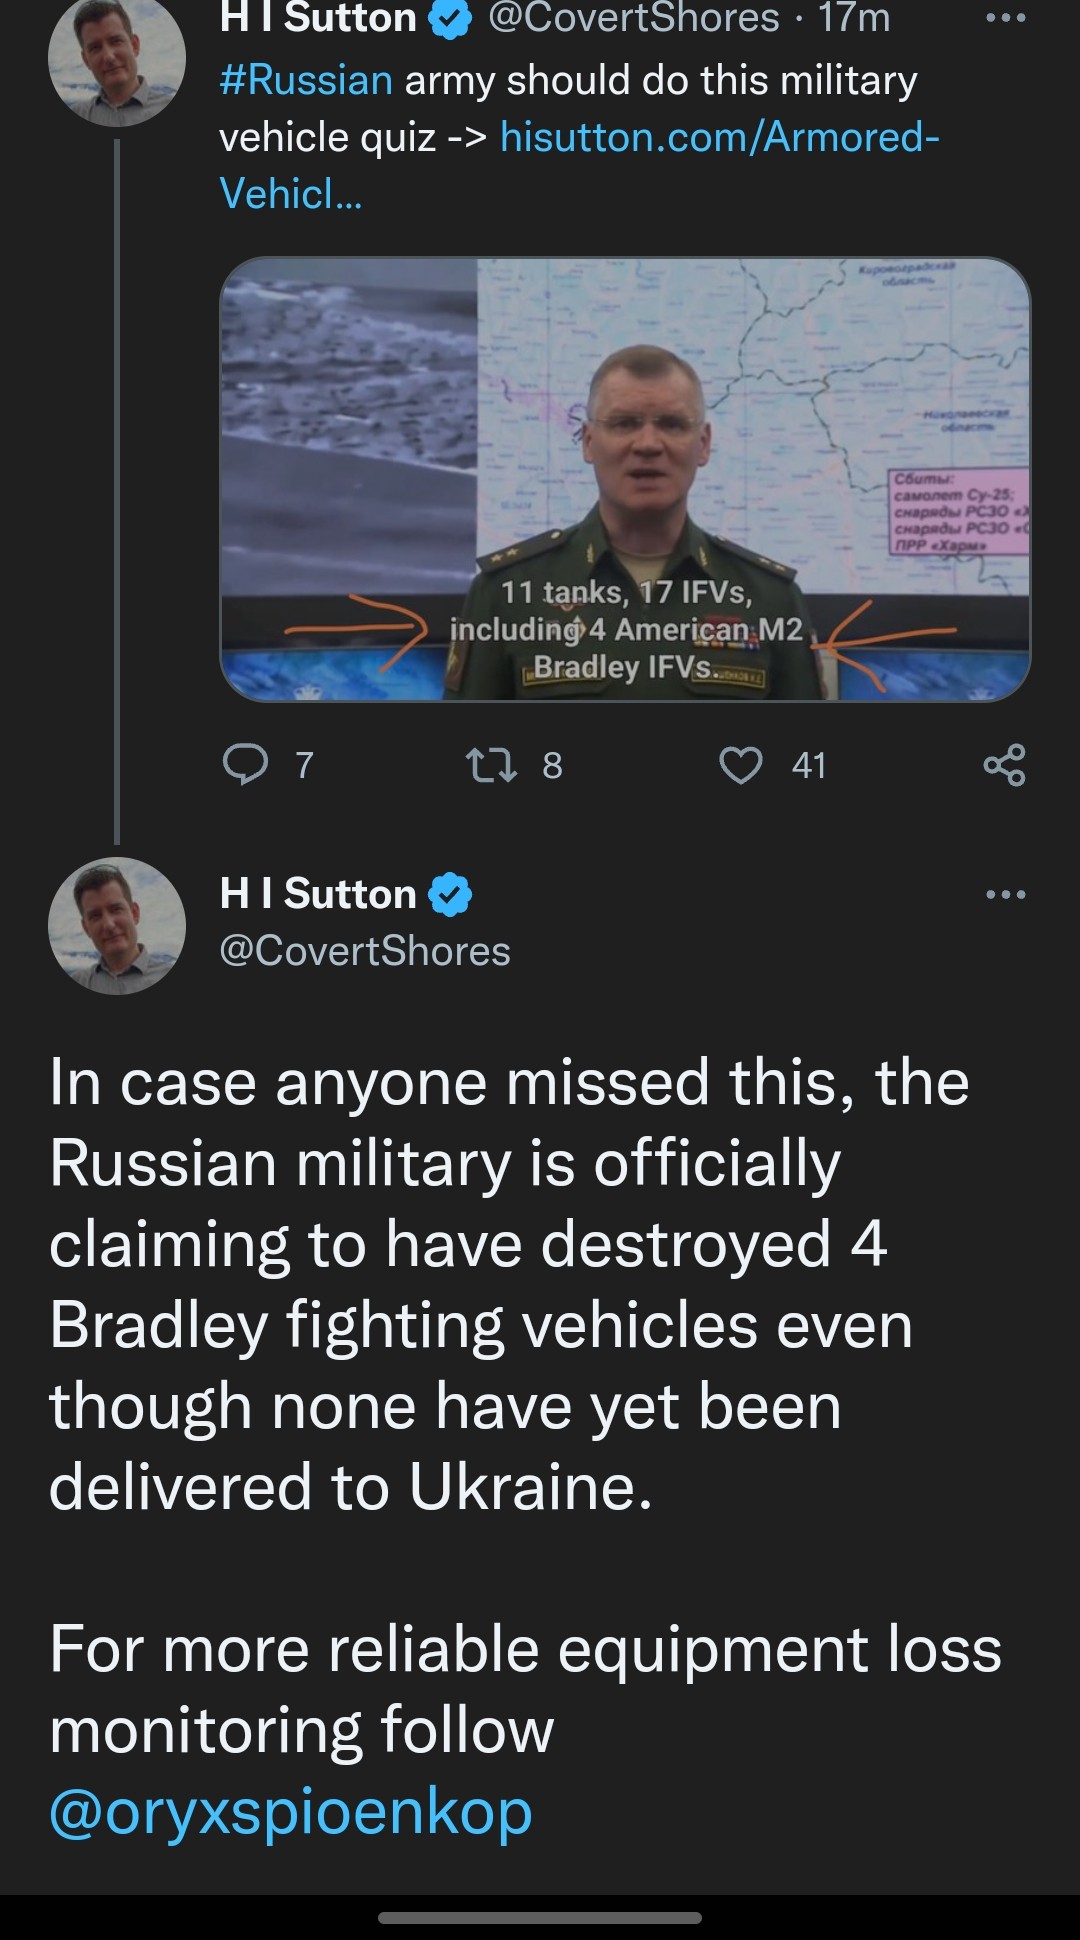Open the @oryxspioenkop mention
The image size is (1080, 1940).
click(290, 1811)
